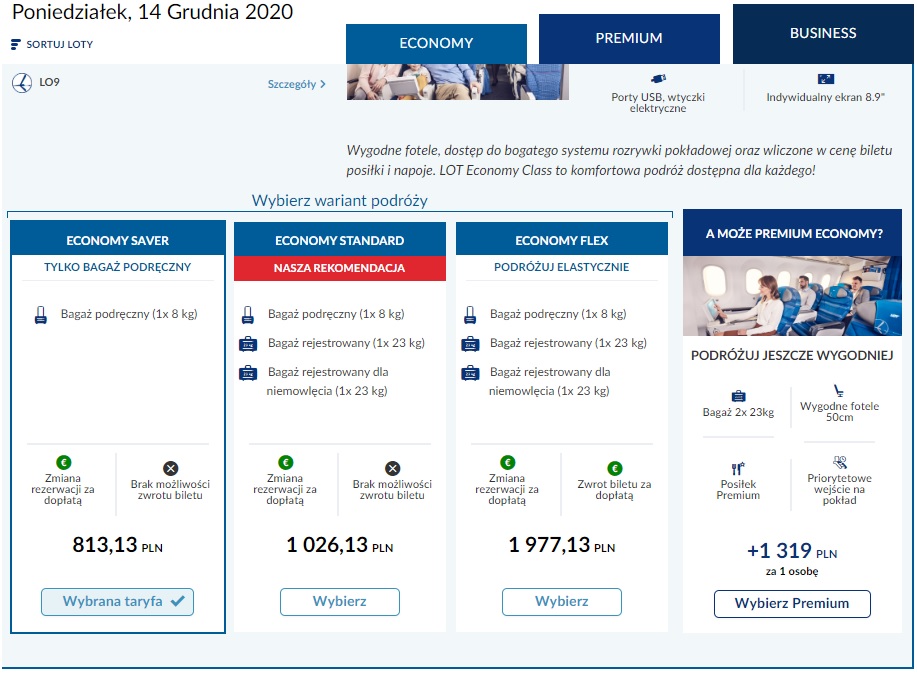Click Porty USB, wtyczki elektryczne text

(x=658, y=102)
